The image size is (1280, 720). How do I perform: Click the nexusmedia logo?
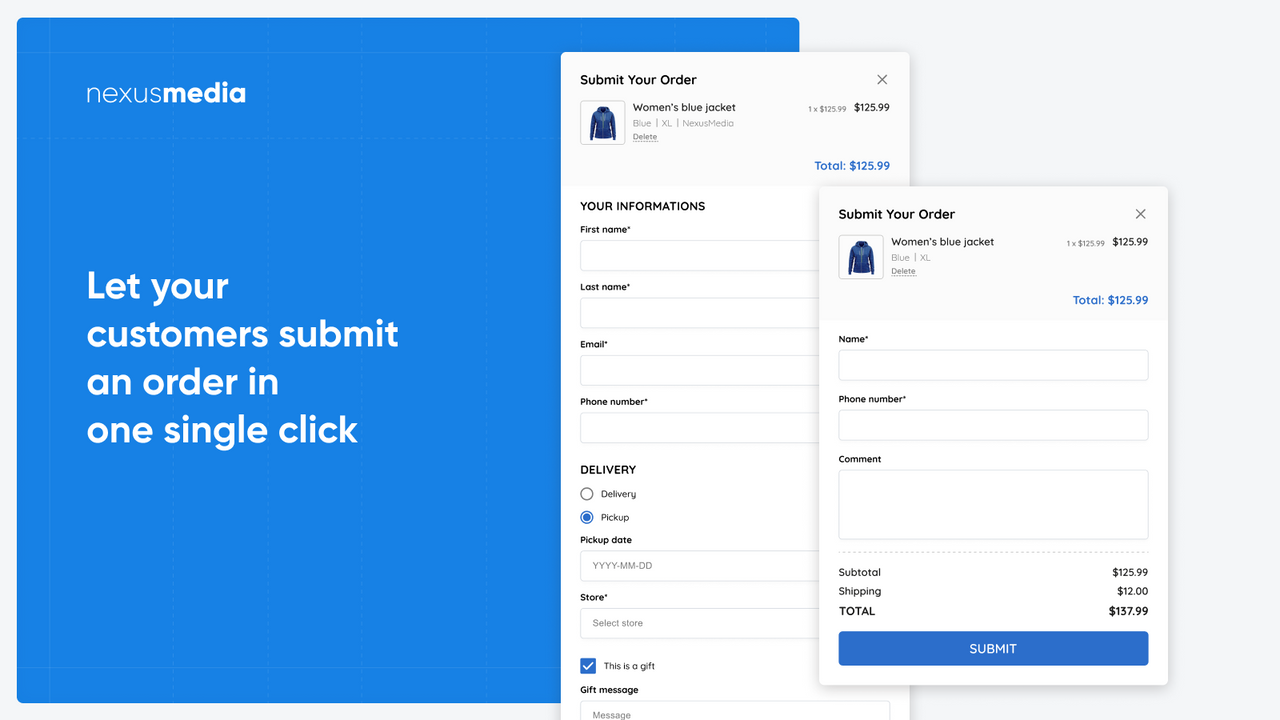tap(166, 92)
